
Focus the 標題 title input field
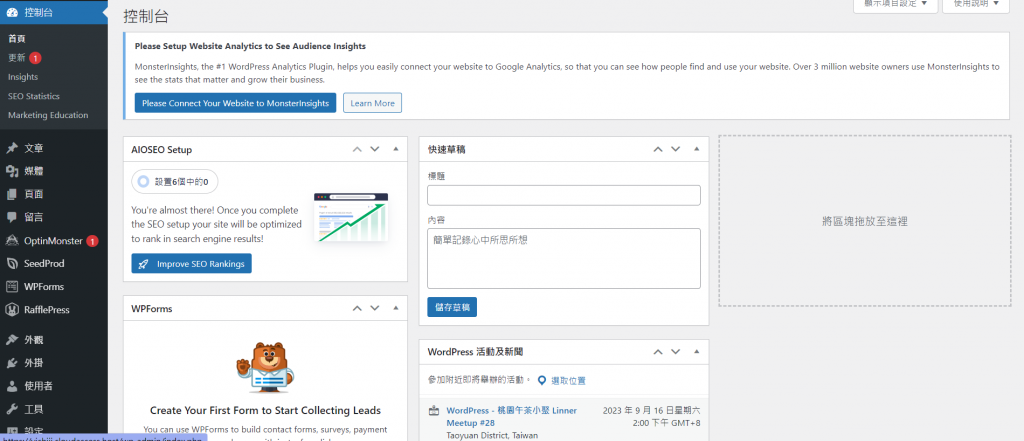pyautogui.click(x=564, y=195)
